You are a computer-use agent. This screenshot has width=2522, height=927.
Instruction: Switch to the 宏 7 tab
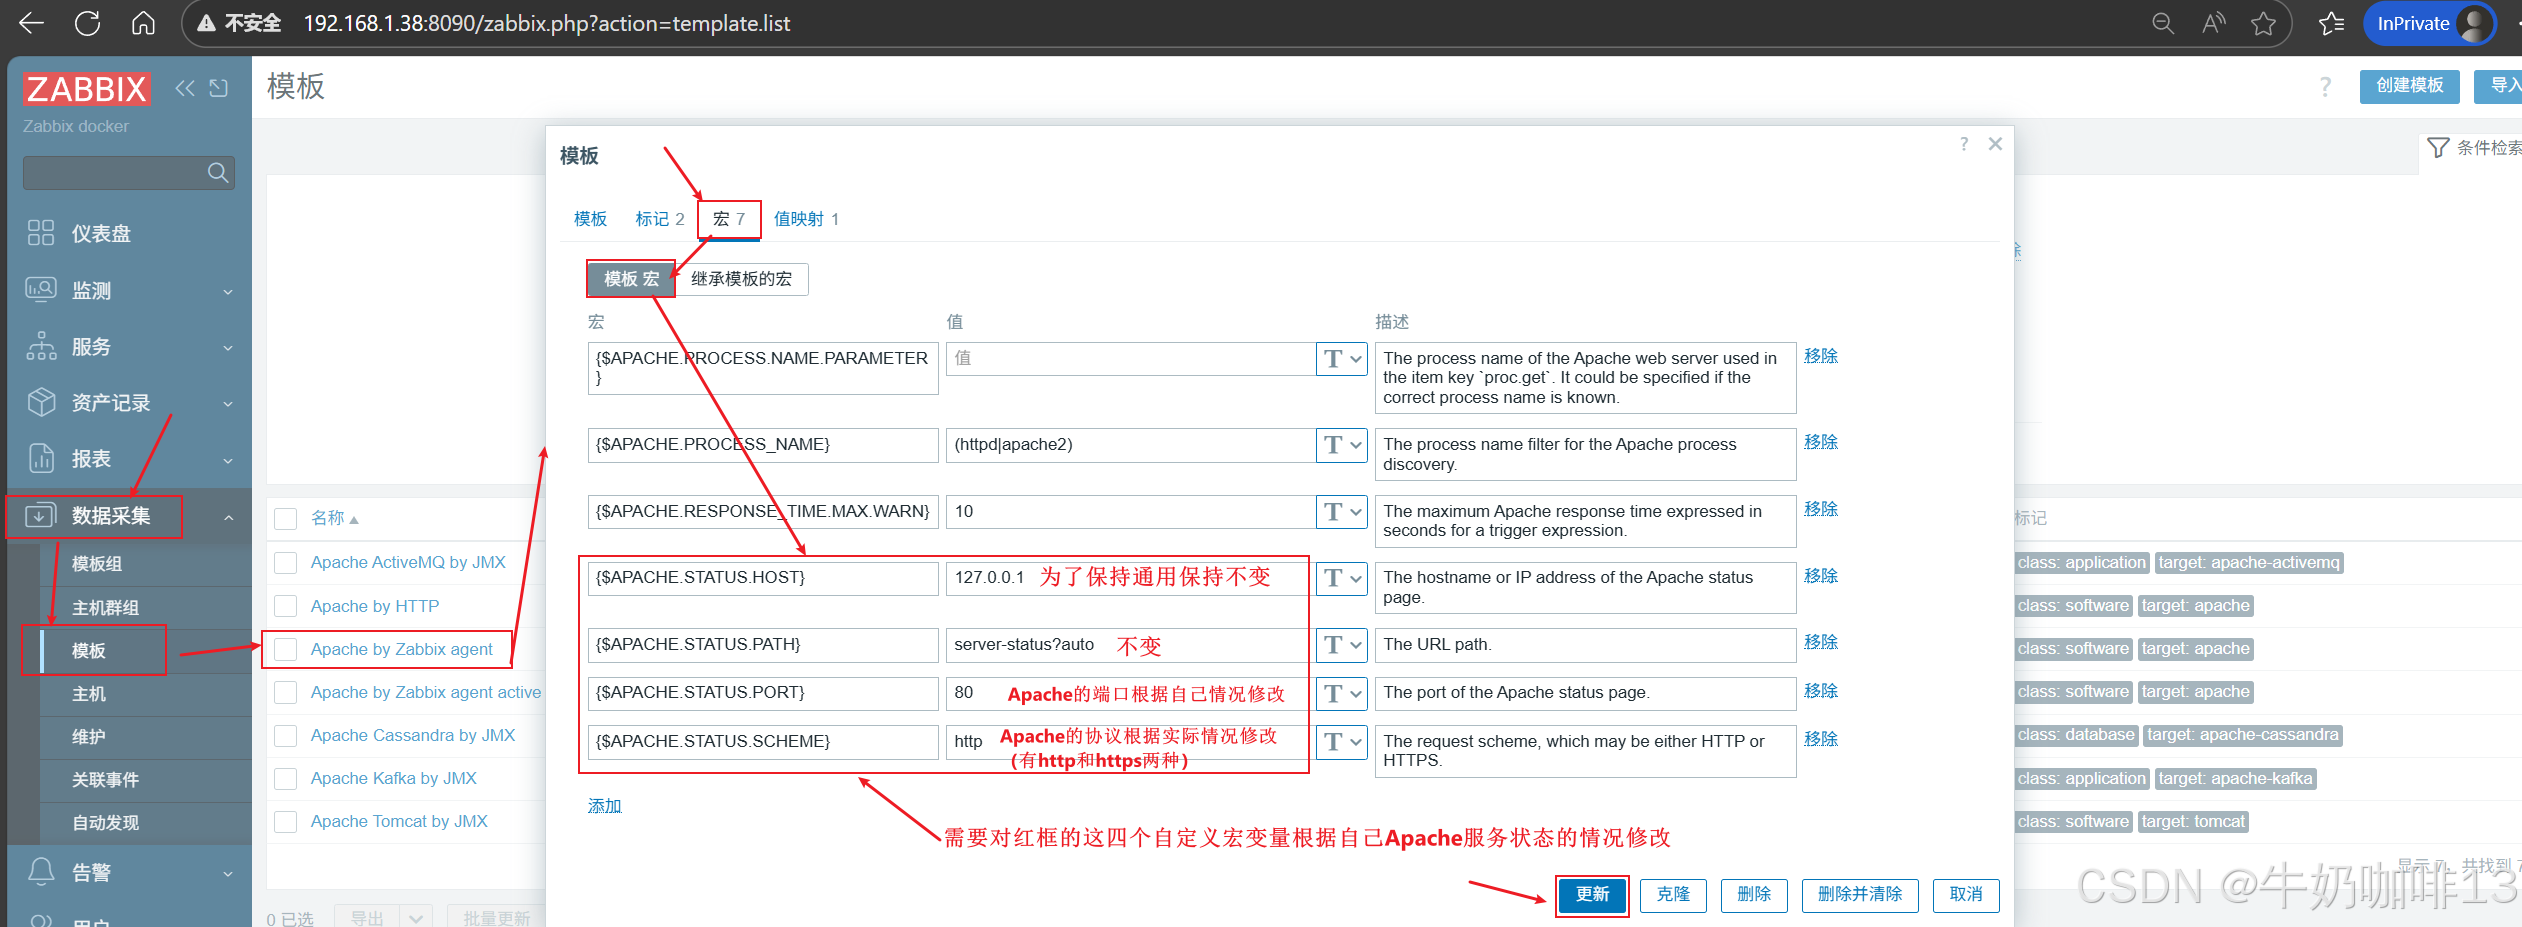pos(729,219)
